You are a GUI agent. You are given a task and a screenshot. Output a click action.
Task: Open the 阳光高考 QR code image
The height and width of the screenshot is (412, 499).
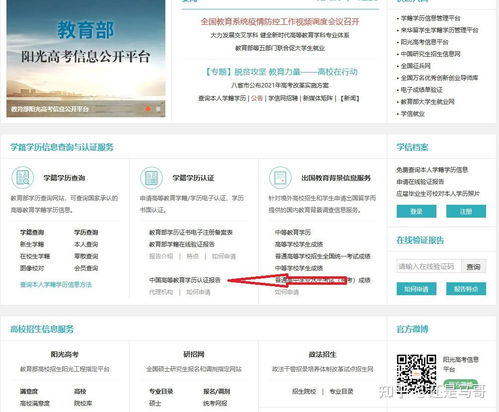pyautogui.click(x=416, y=373)
